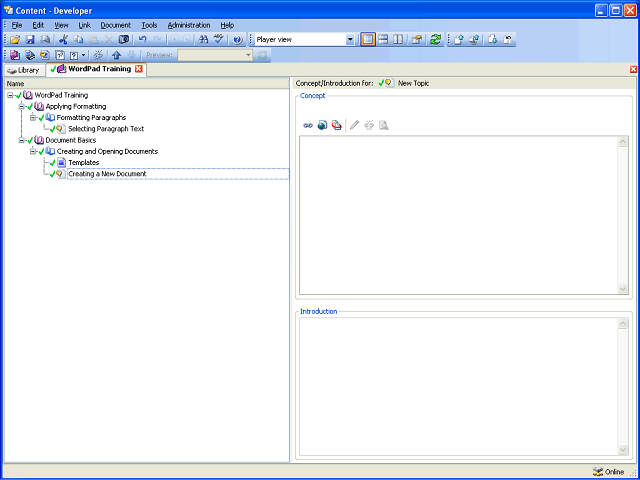Collapse the Document Basics module
The width and height of the screenshot is (640, 480).
point(22,140)
